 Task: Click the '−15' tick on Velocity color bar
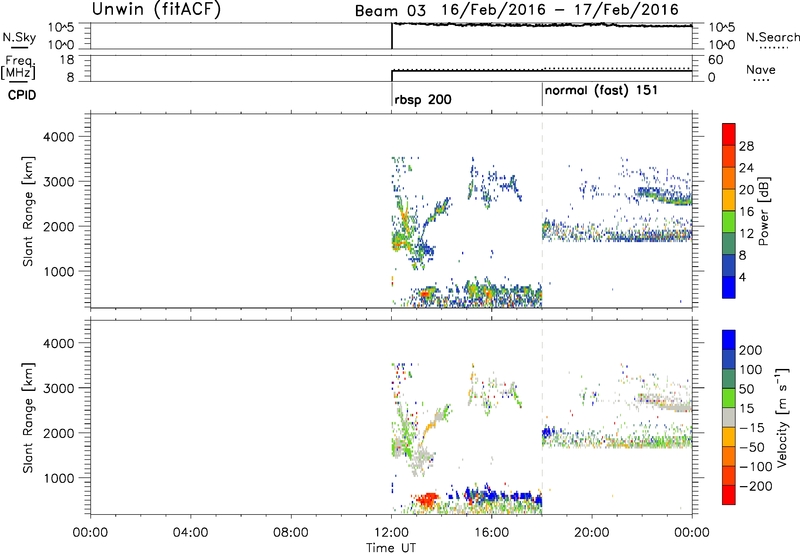752,427
